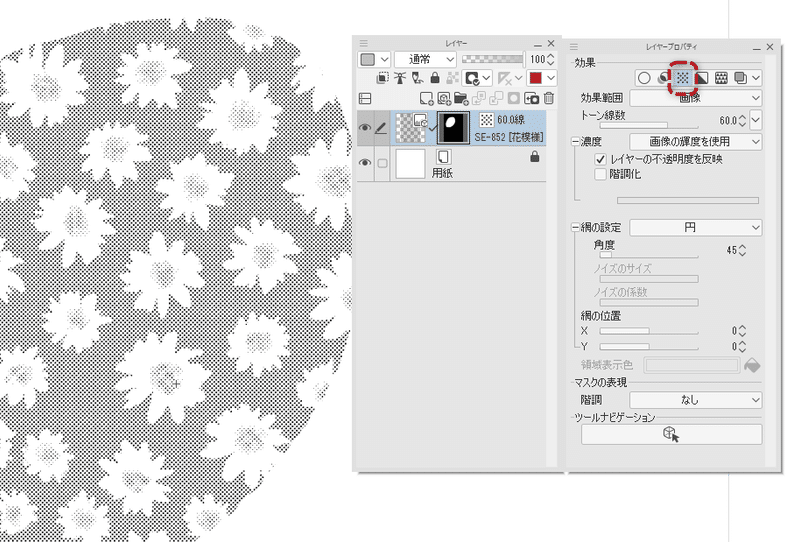Open the 画像の輝度を使用 dropdown
The image size is (800, 542).
[x=696, y=141]
